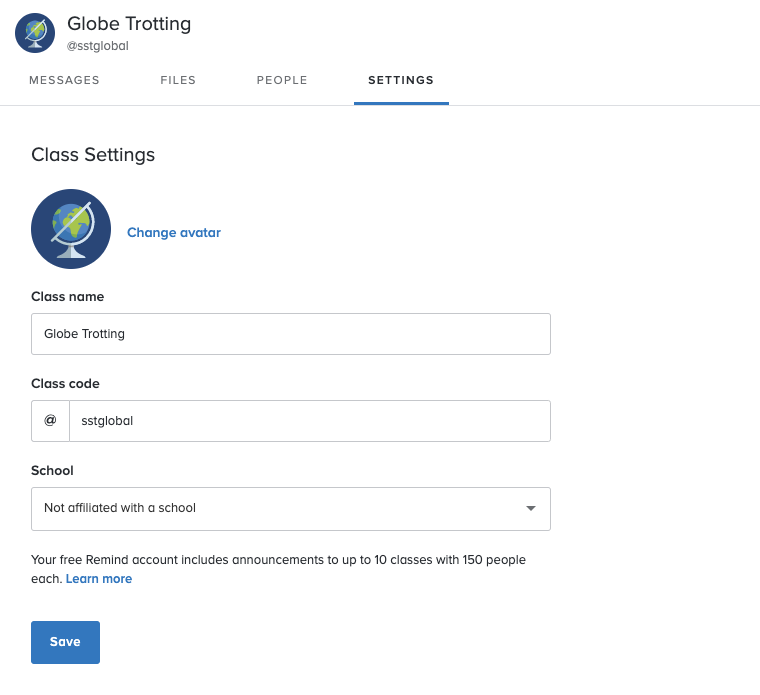Open the Learn more link
The width and height of the screenshot is (760, 695).
(99, 579)
